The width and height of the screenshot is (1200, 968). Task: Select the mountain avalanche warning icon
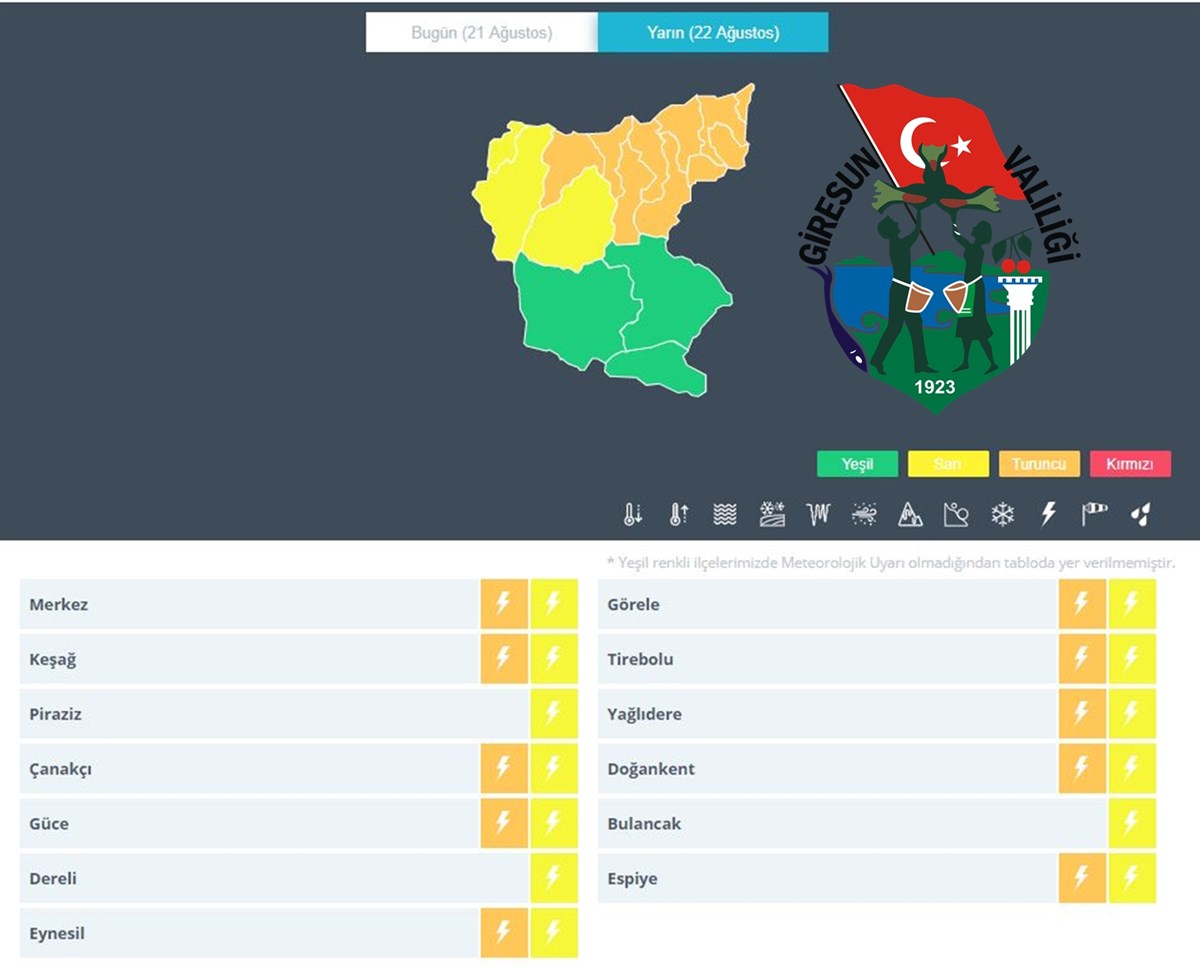coord(910,514)
